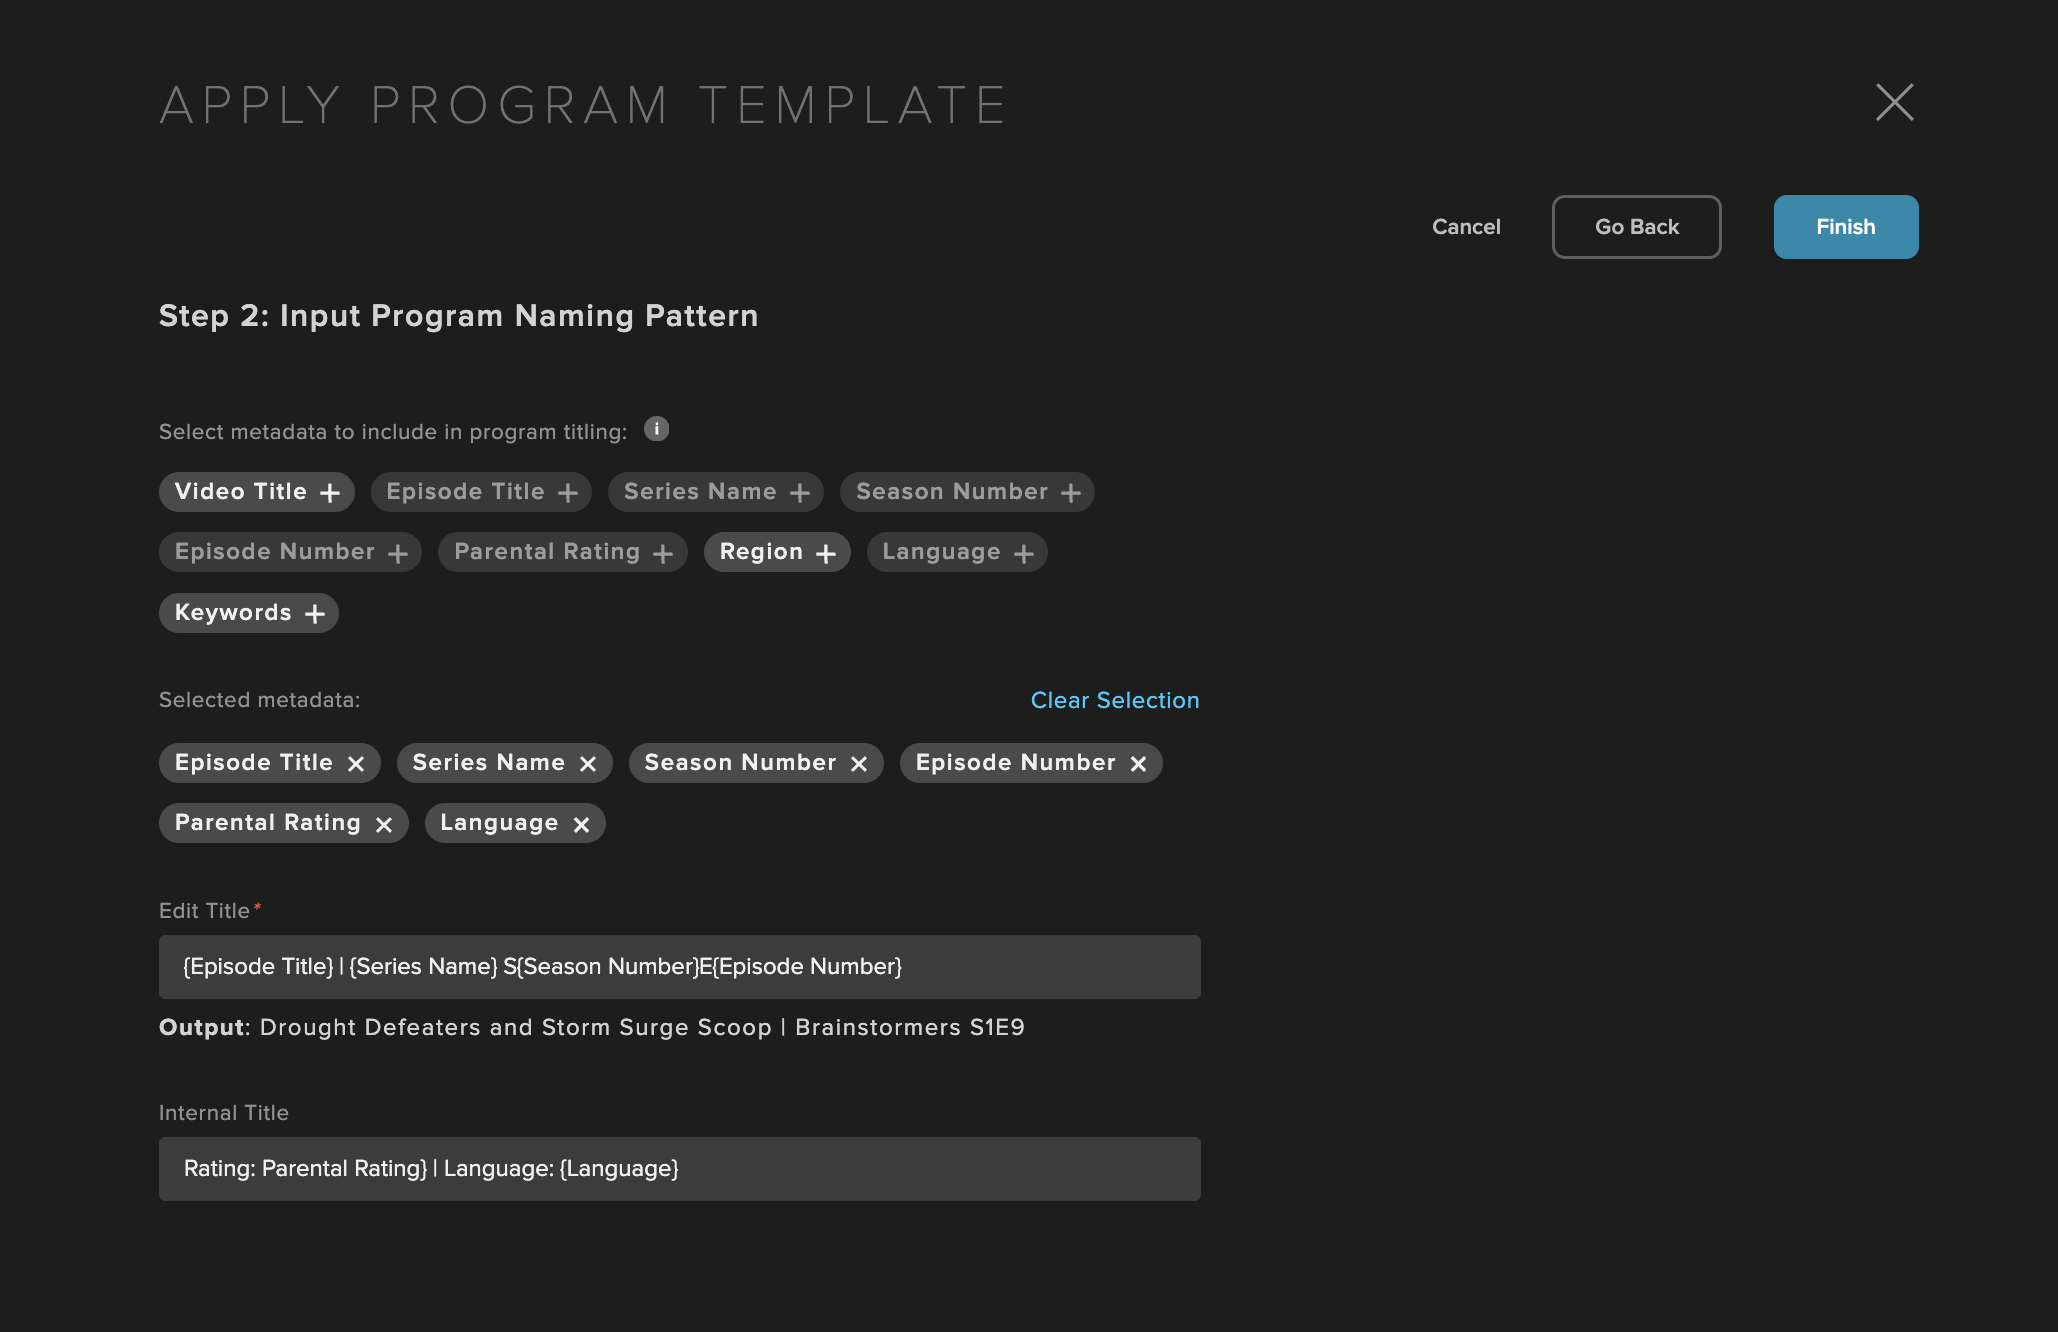Click into the Internal Title input field
Viewport: 2058px width, 1332px height.
(680, 1169)
